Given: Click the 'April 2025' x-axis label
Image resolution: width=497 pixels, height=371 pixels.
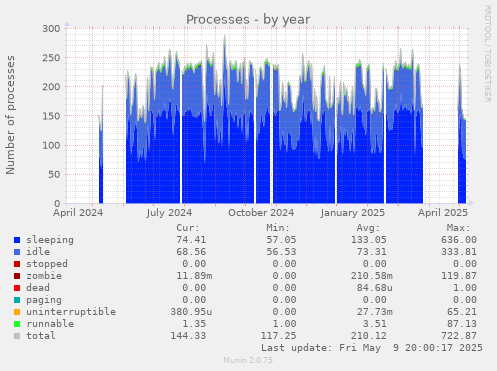Looking at the screenshot, I should (x=443, y=213).
